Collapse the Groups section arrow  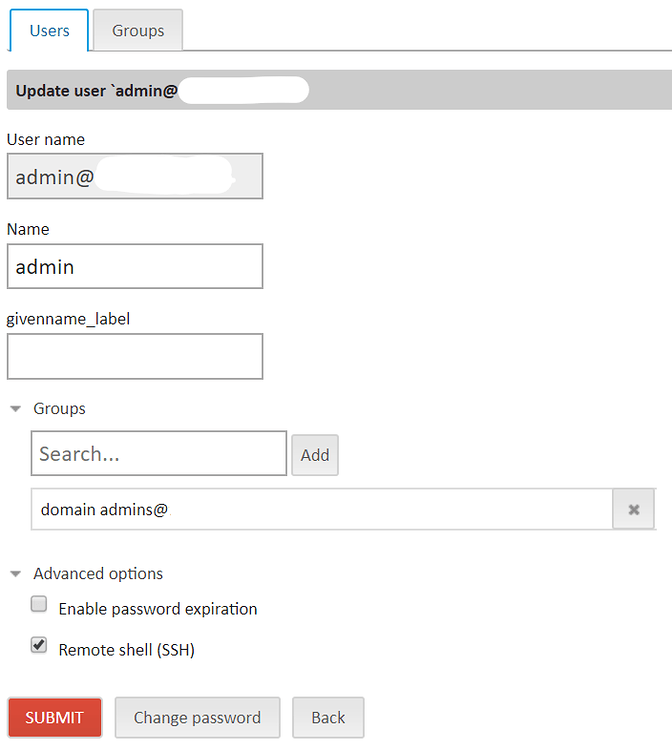pos(16,408)
